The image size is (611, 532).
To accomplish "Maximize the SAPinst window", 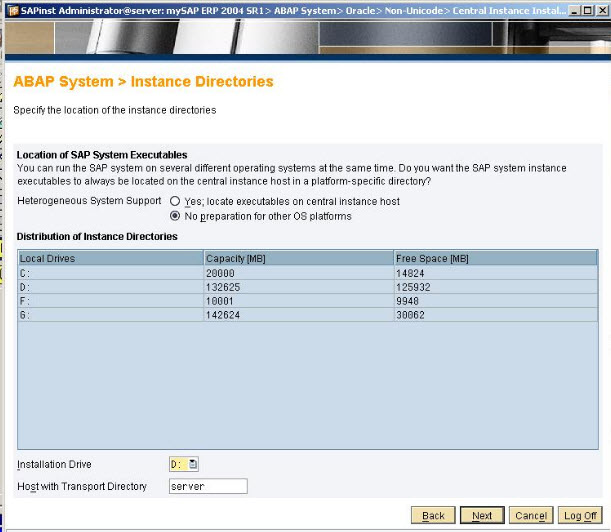I will coord(588,11).
